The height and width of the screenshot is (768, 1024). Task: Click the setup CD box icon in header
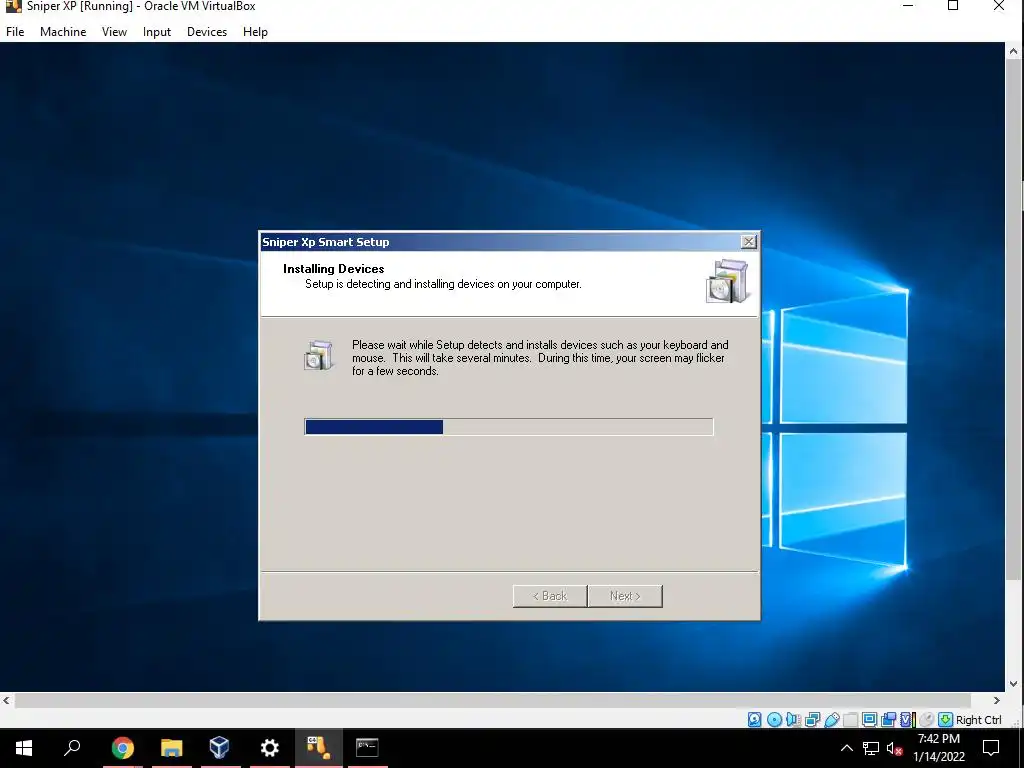tap(727, 281)
